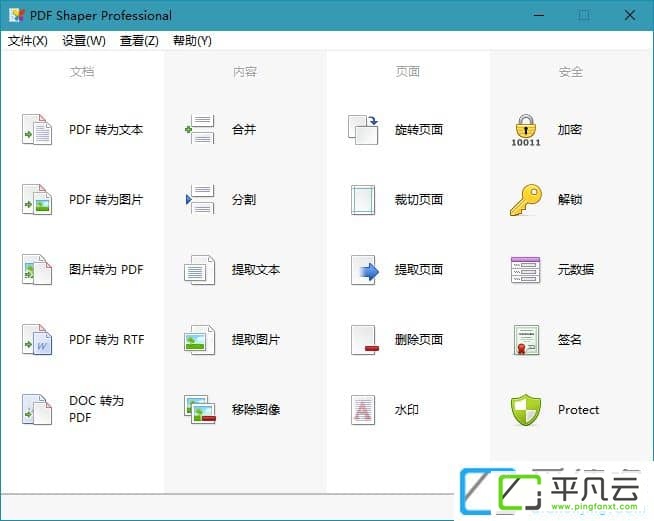This screenshot has height=521, width=654.
Task: Choose the 图片转为 PDF label
Action: coord(106,270)
